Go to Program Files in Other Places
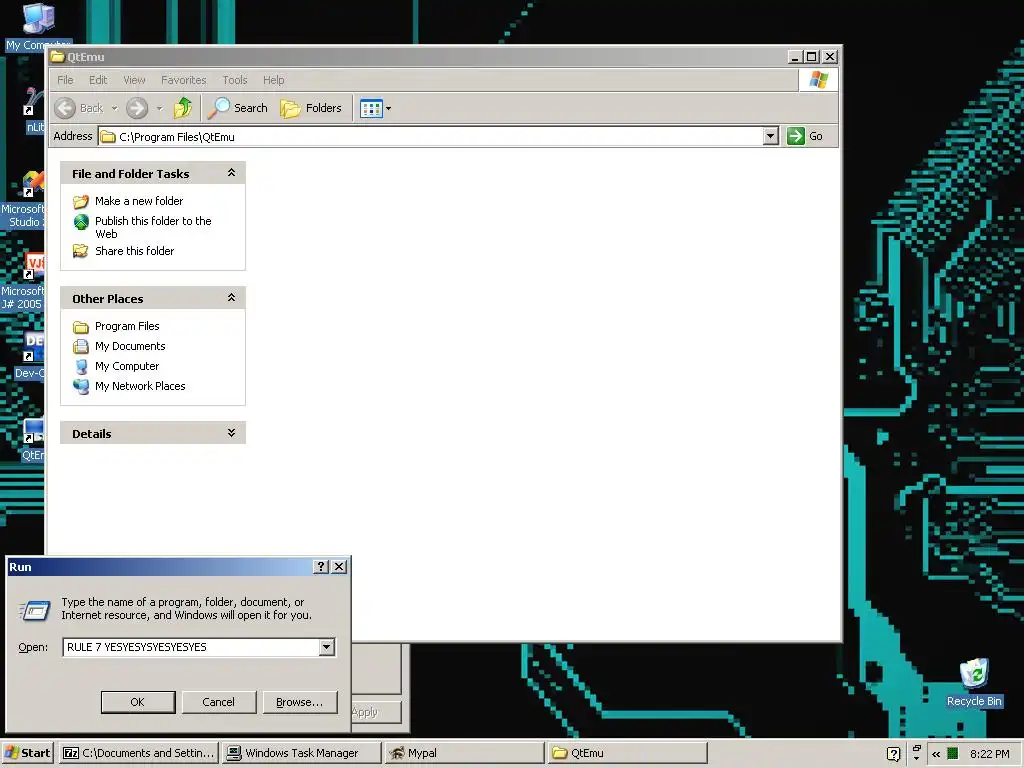Screen dimensions: 1024x768 click(x=127, y=326)
